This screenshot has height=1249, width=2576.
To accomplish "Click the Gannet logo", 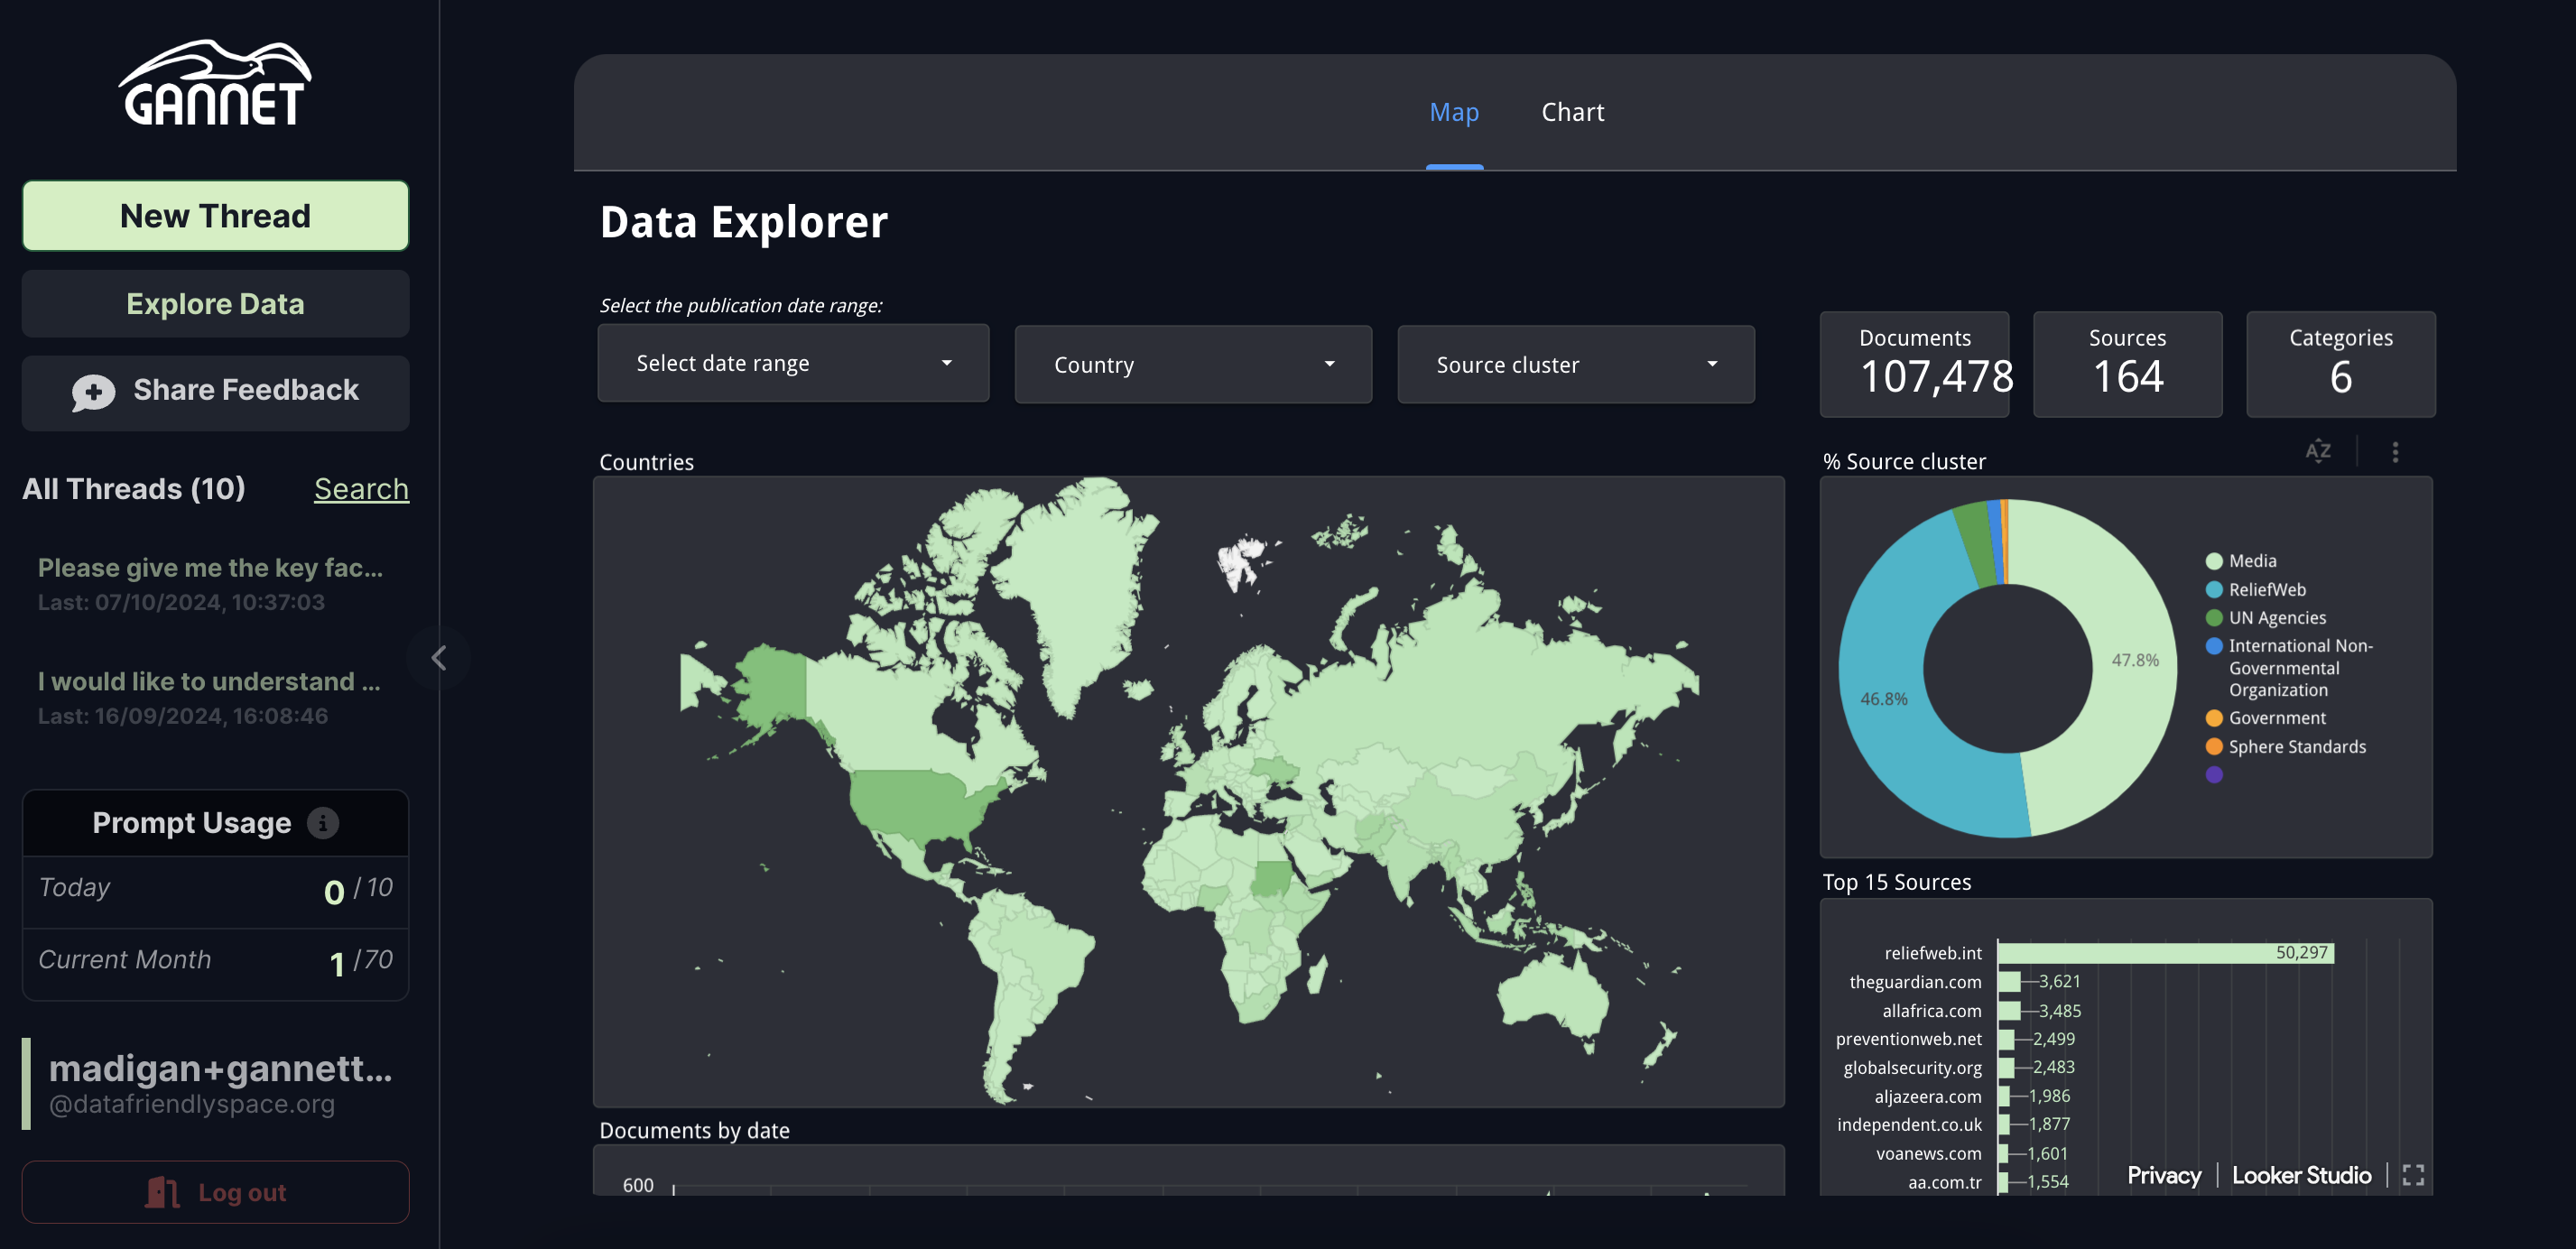I will coord(215,84).
